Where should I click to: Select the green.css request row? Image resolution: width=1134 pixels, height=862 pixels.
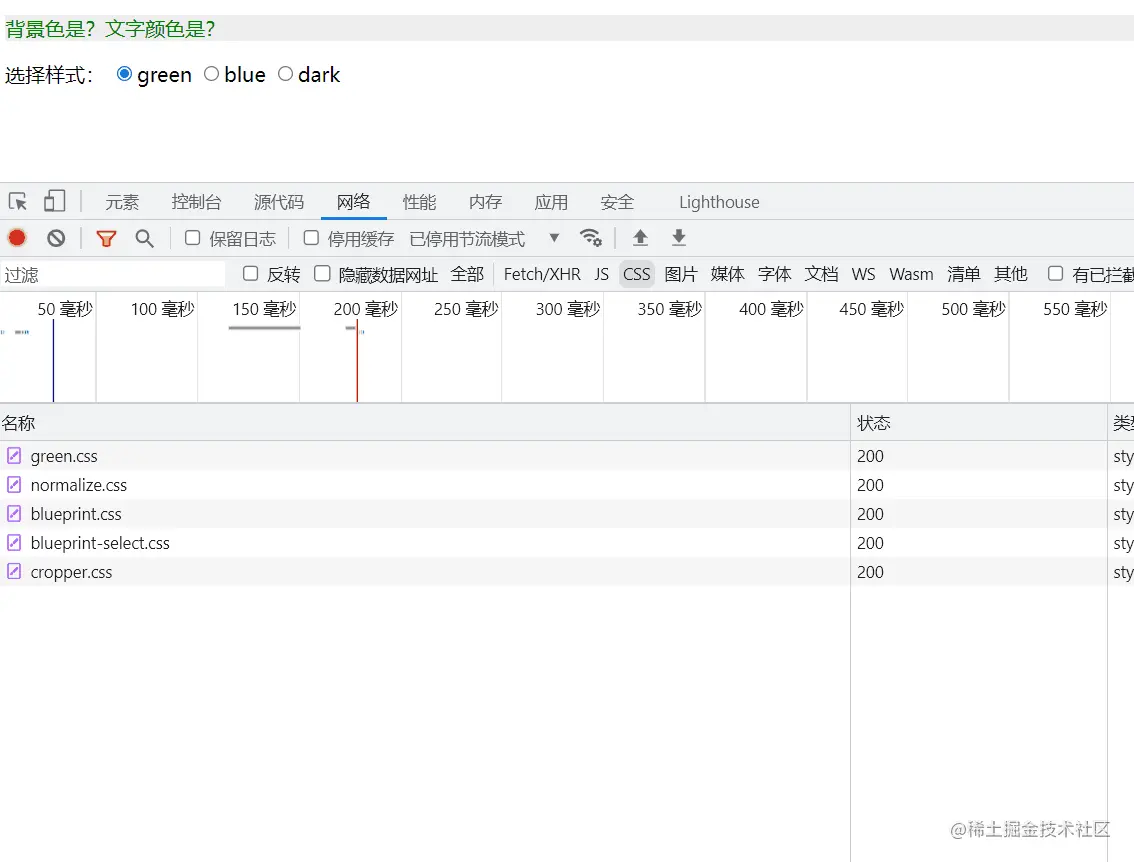567,456
